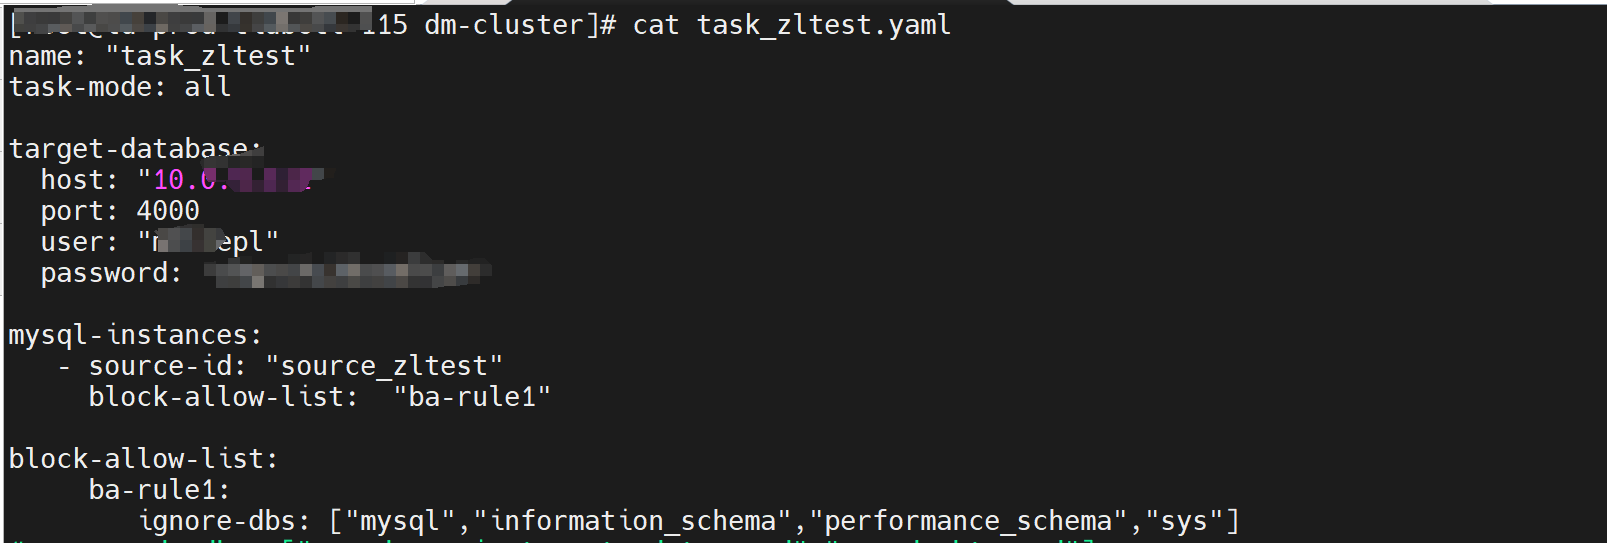Viewport: 1607px width, 543px height.
Task: Click the mysql-instances heading
Action: coord(135,335)
